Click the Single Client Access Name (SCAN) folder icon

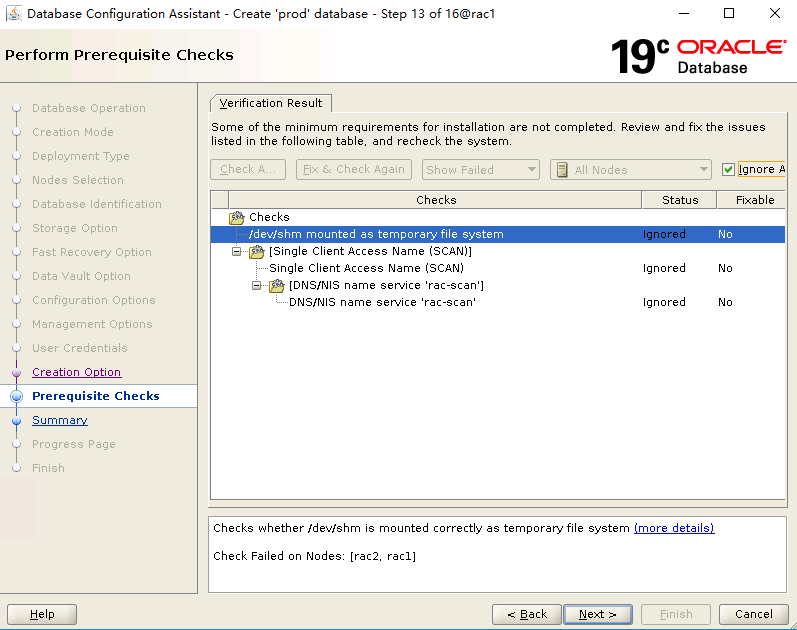tap(257, 251)
